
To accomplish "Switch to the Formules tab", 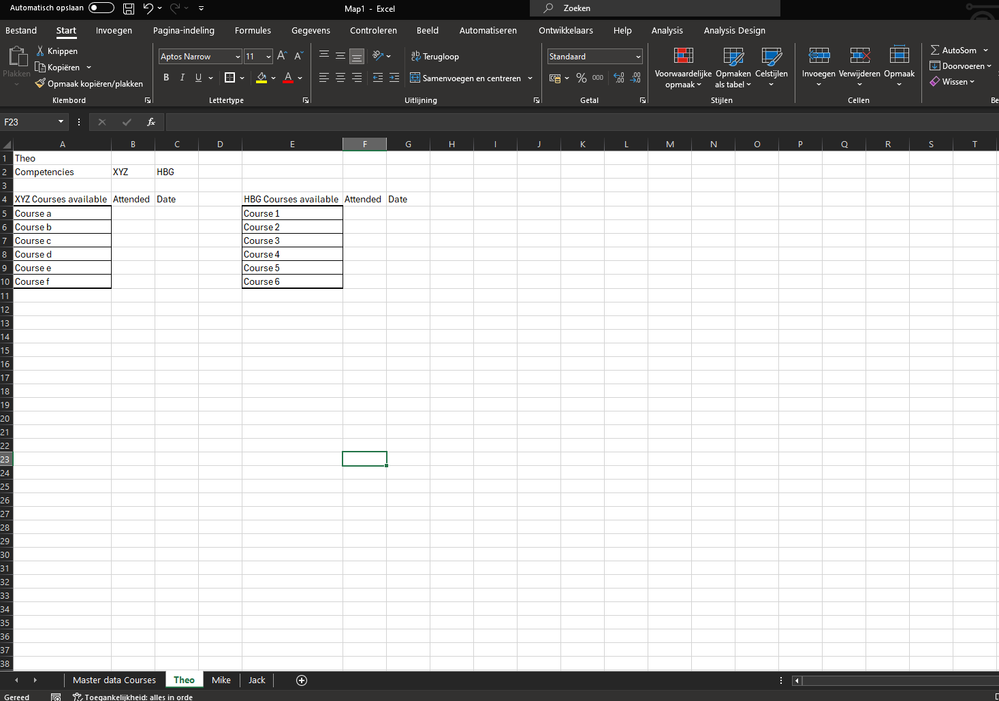I will (252, 30).
